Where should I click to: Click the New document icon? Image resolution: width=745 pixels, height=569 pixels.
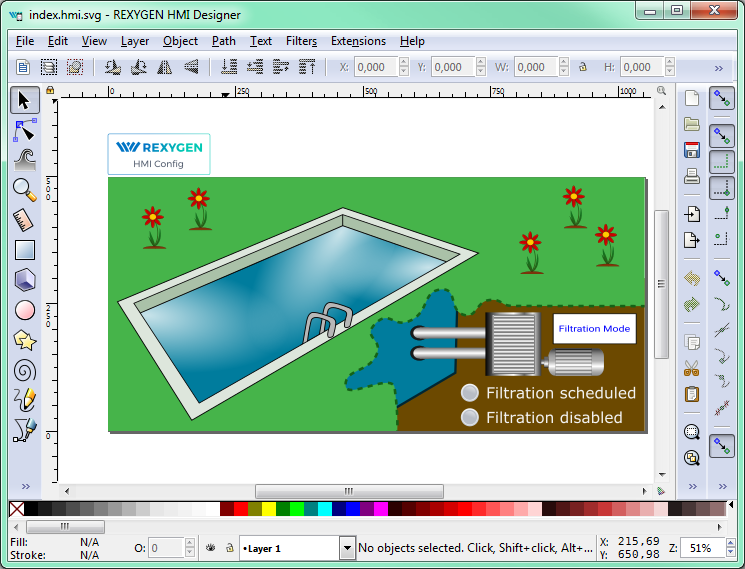[x=692, y=98]
